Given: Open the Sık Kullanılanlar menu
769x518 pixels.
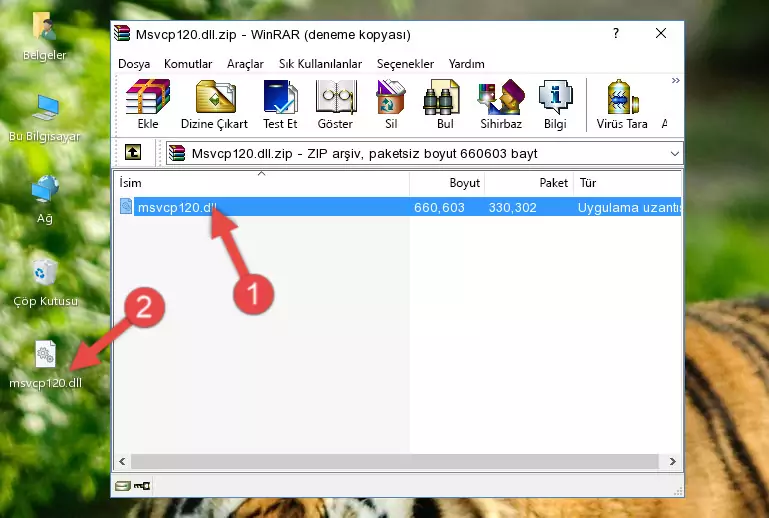Looking at the screenshot, I should 320,64.
